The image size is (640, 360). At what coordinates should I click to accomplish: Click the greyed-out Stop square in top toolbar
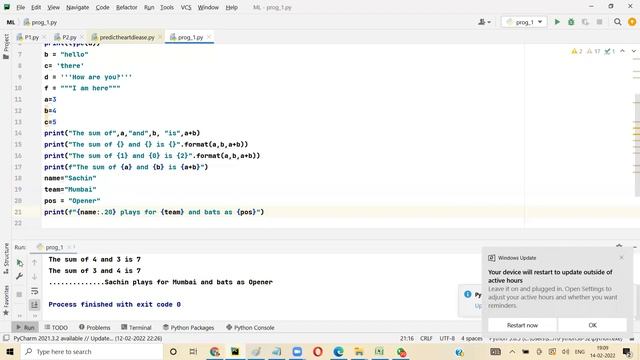599,22
